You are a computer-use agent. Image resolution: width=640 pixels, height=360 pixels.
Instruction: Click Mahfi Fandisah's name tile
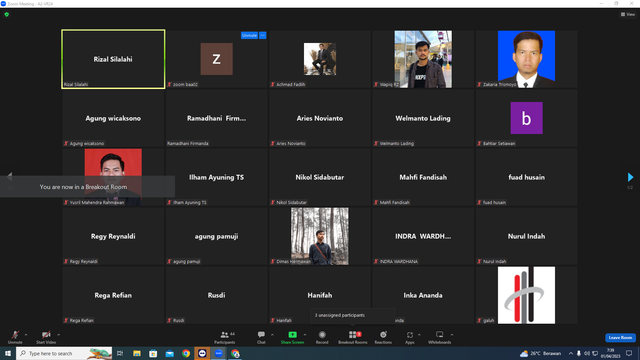click(423, 177)
